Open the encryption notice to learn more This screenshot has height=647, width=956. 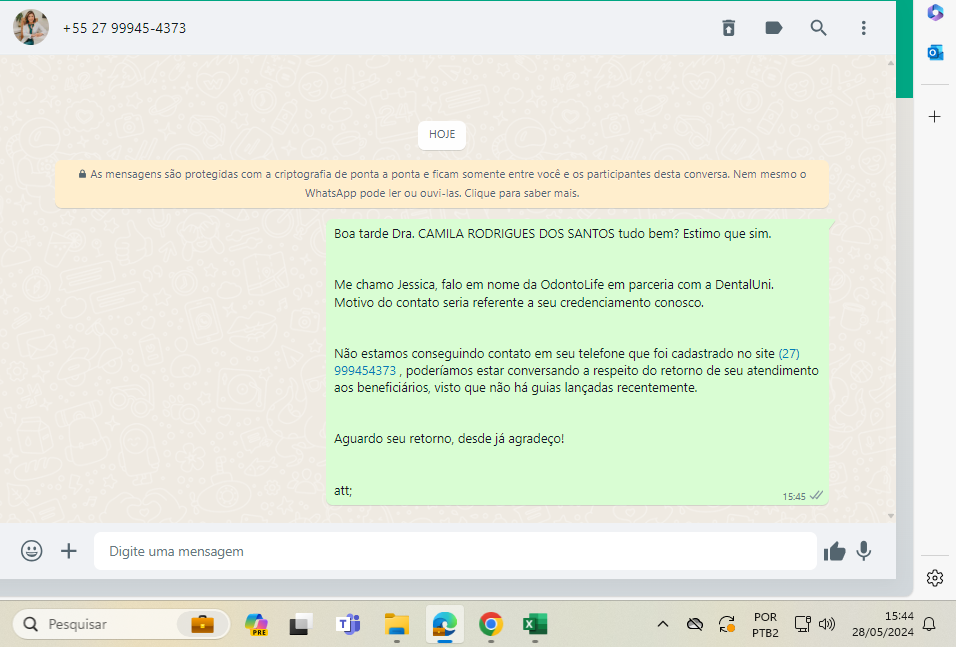coord(442,184)
